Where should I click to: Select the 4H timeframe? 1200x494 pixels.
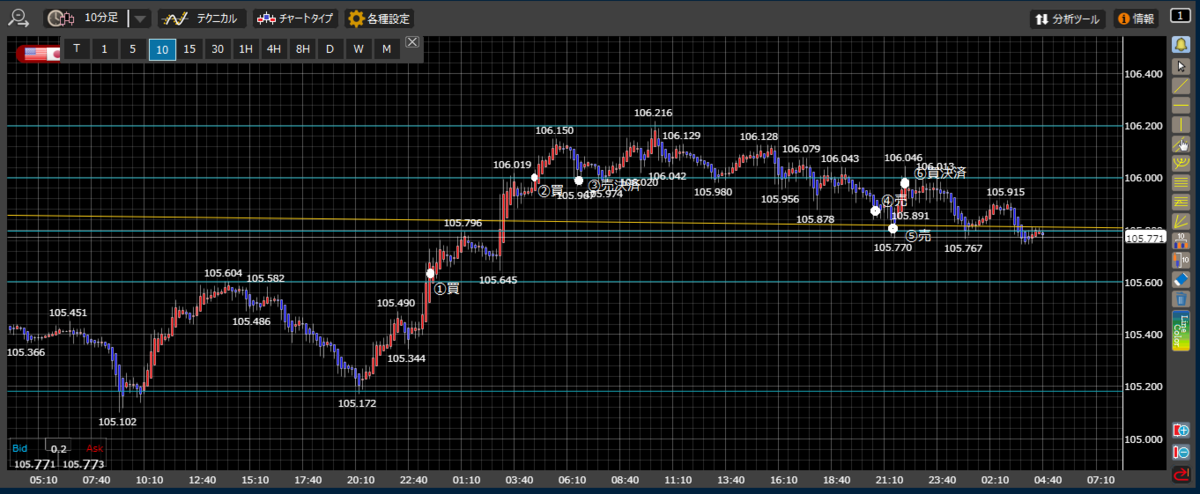[x=274, y=49]
